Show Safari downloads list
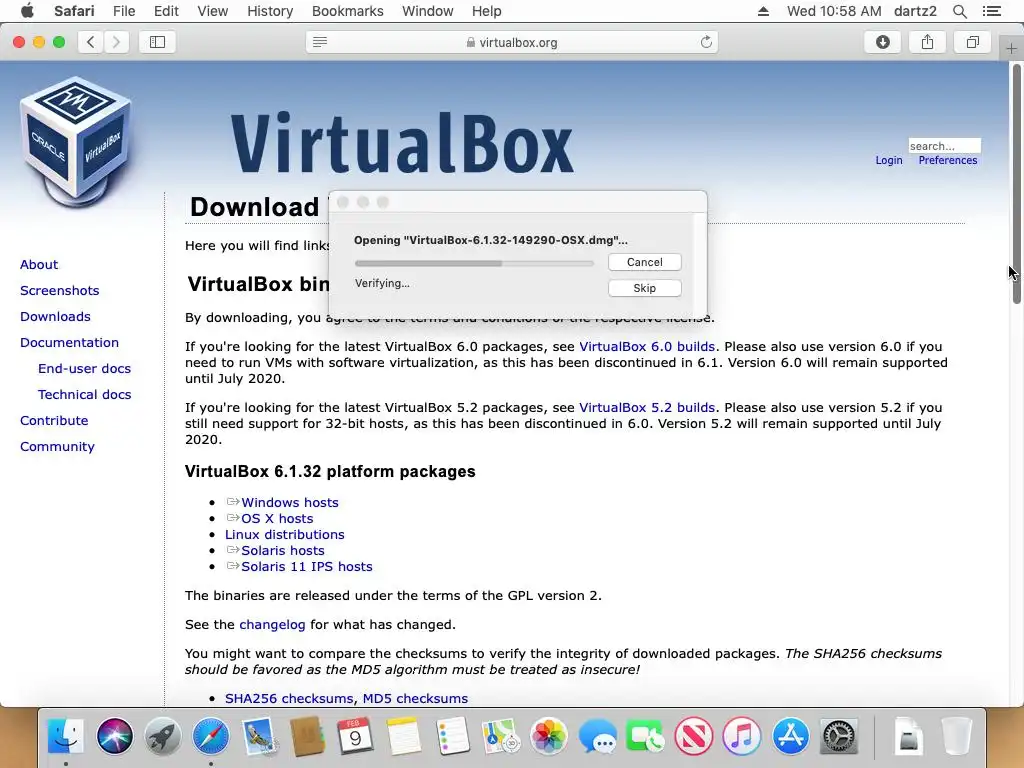 882,42
